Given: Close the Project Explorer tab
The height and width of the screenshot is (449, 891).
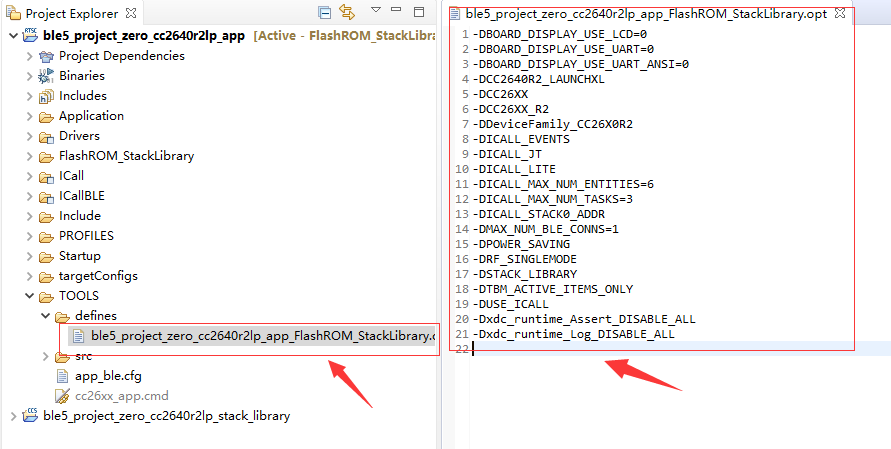Looking at the screenshot, I should point(130,13).
